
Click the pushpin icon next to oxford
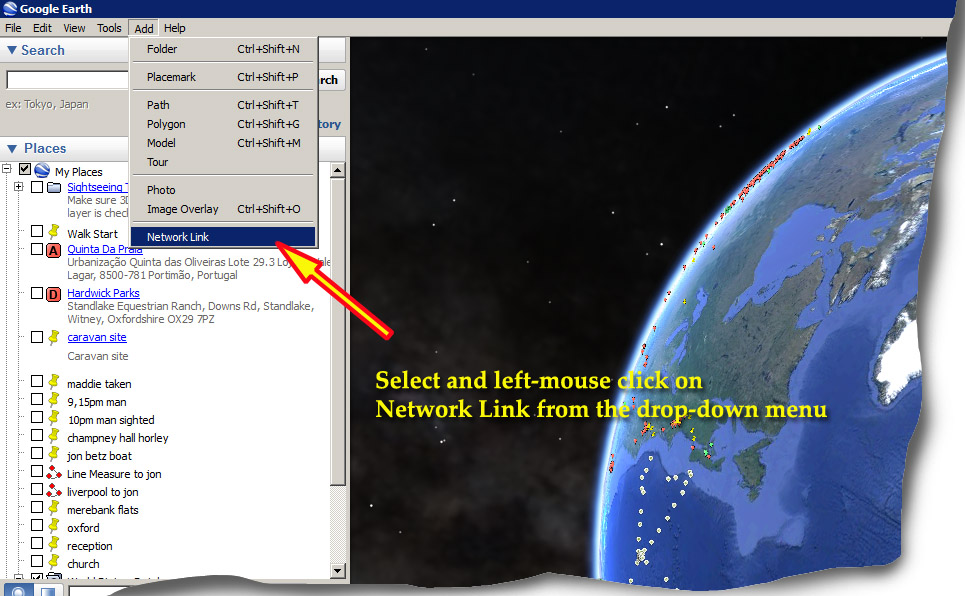pyautogui.click(x=54, y=526)
